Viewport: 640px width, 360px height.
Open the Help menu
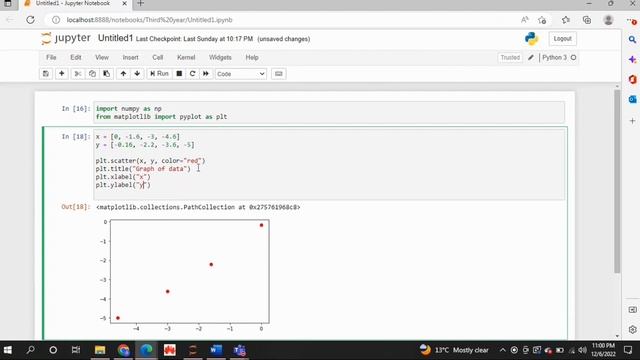point(252,58)
